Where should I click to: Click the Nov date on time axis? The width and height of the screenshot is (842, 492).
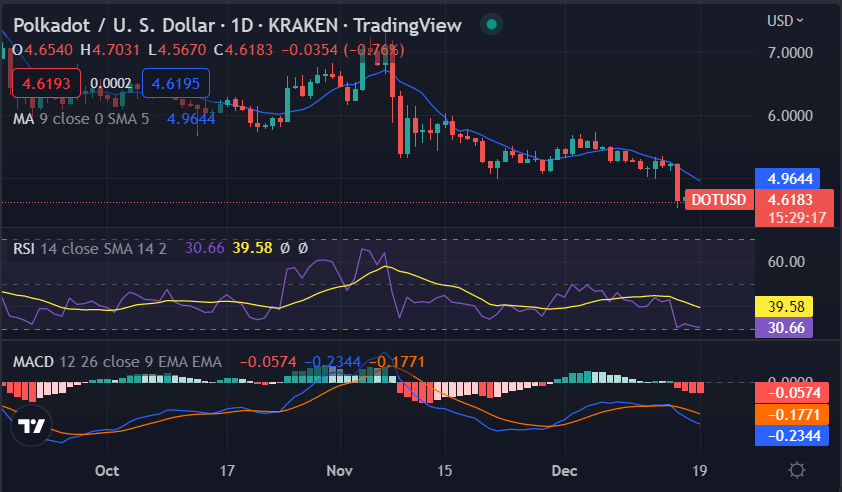pyautogui.click(x=339, y=471)
